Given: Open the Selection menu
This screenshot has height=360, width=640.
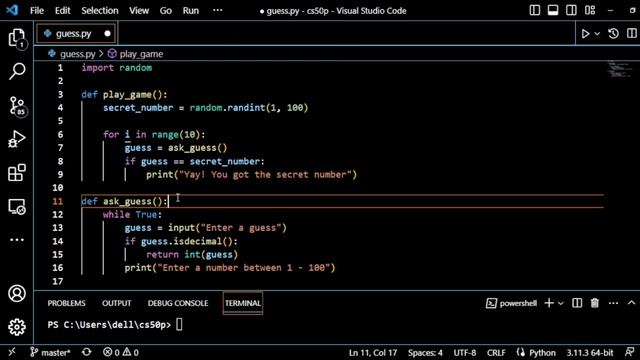Looking at the screenshot, I should 100,11.
